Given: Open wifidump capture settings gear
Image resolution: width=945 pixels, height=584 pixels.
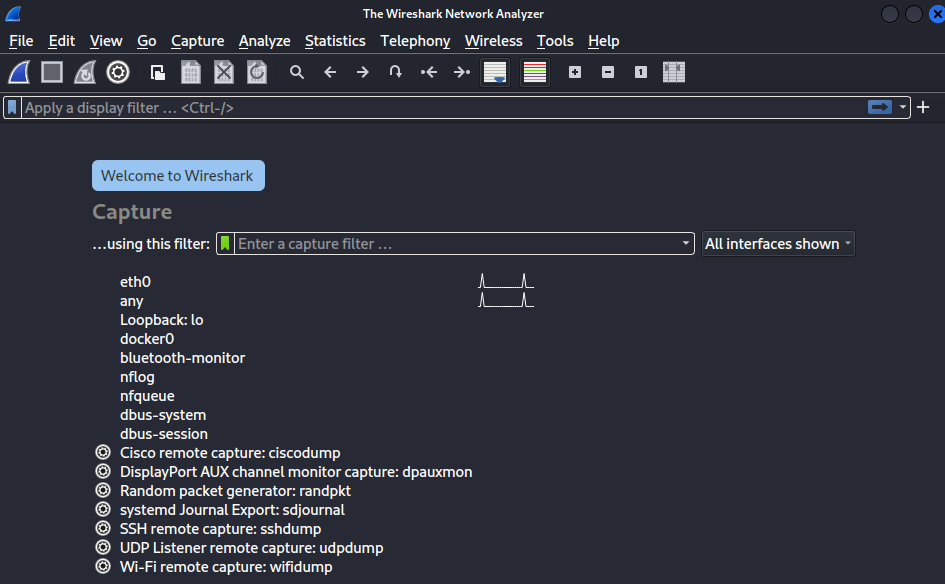Looking at the screenshot, I should click(103, 566).
